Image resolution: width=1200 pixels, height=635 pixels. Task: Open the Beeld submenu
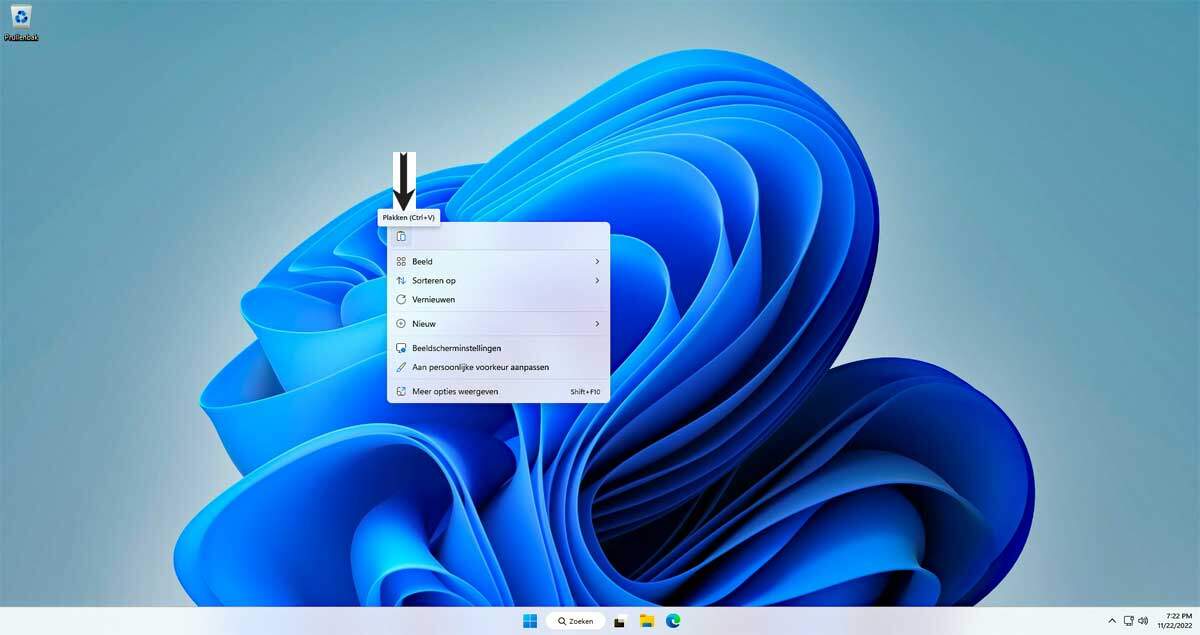pyautogui.click(x=498, y=261)
